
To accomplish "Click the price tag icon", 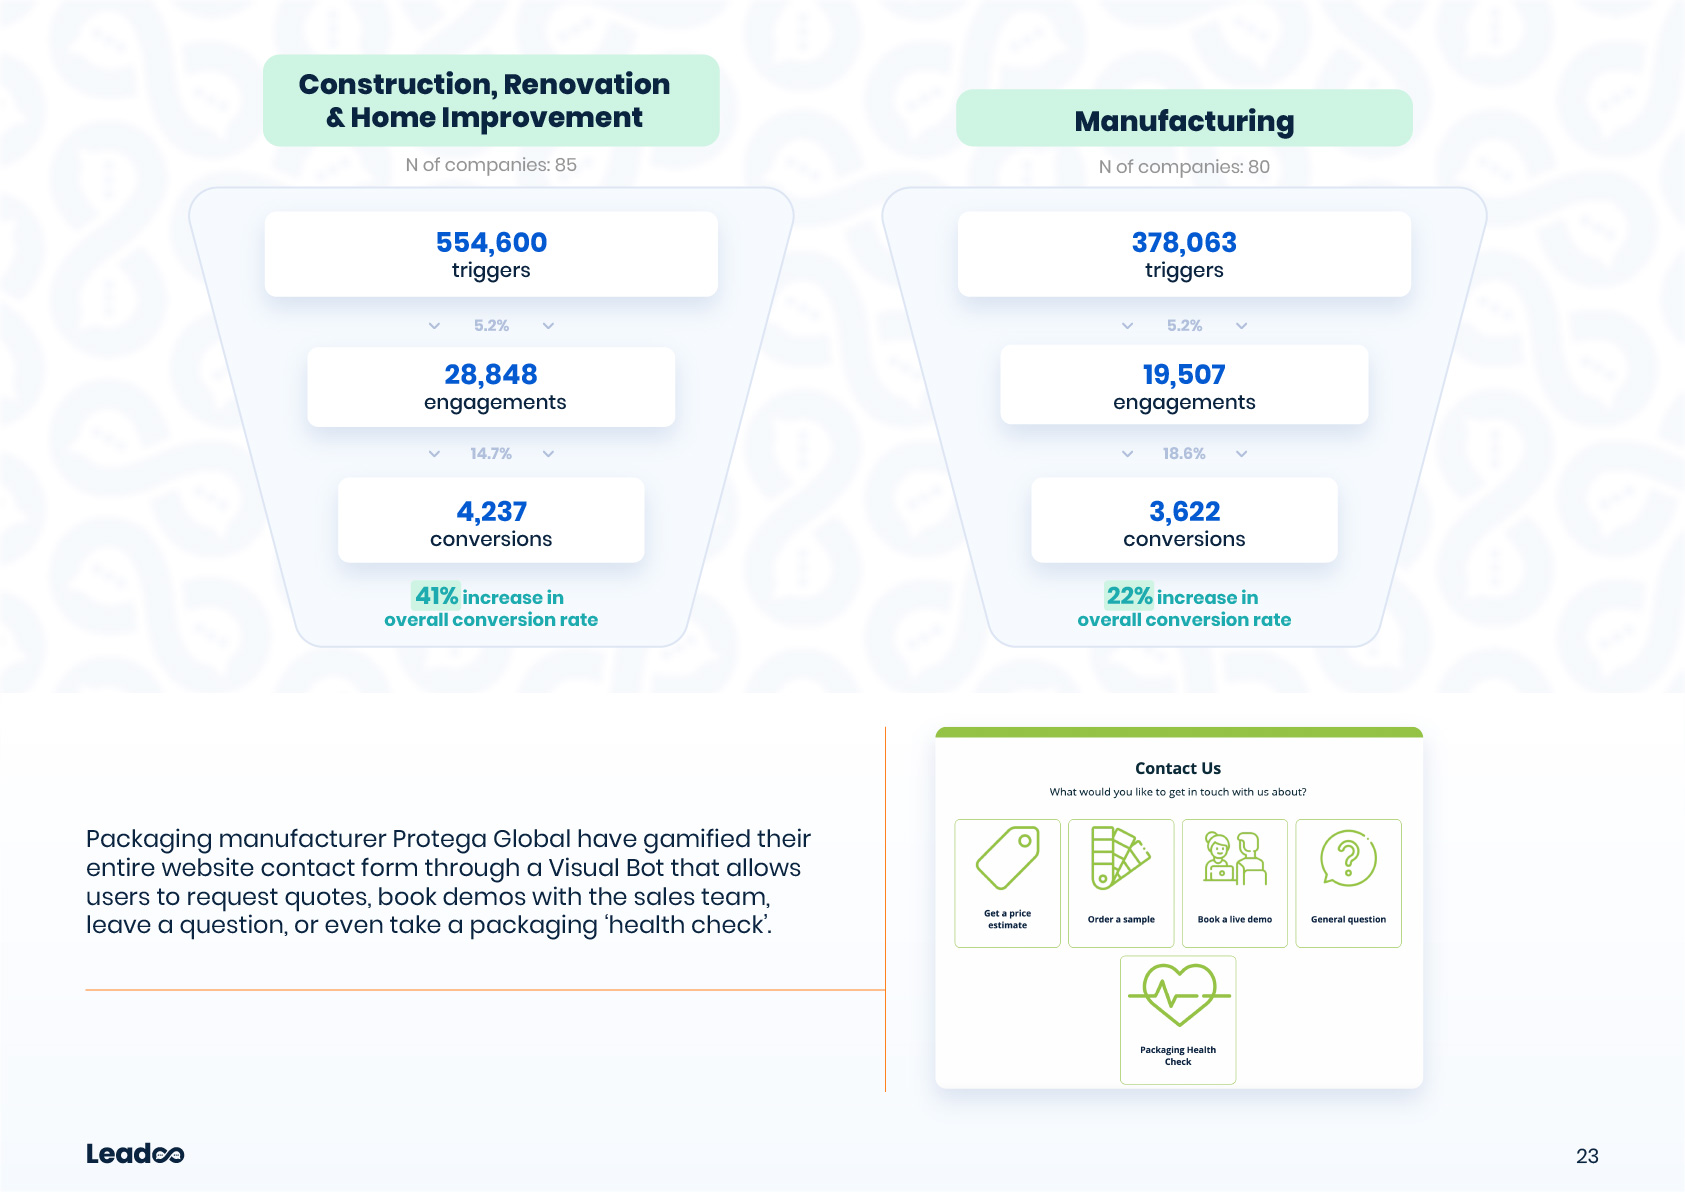I will 1007,858.
